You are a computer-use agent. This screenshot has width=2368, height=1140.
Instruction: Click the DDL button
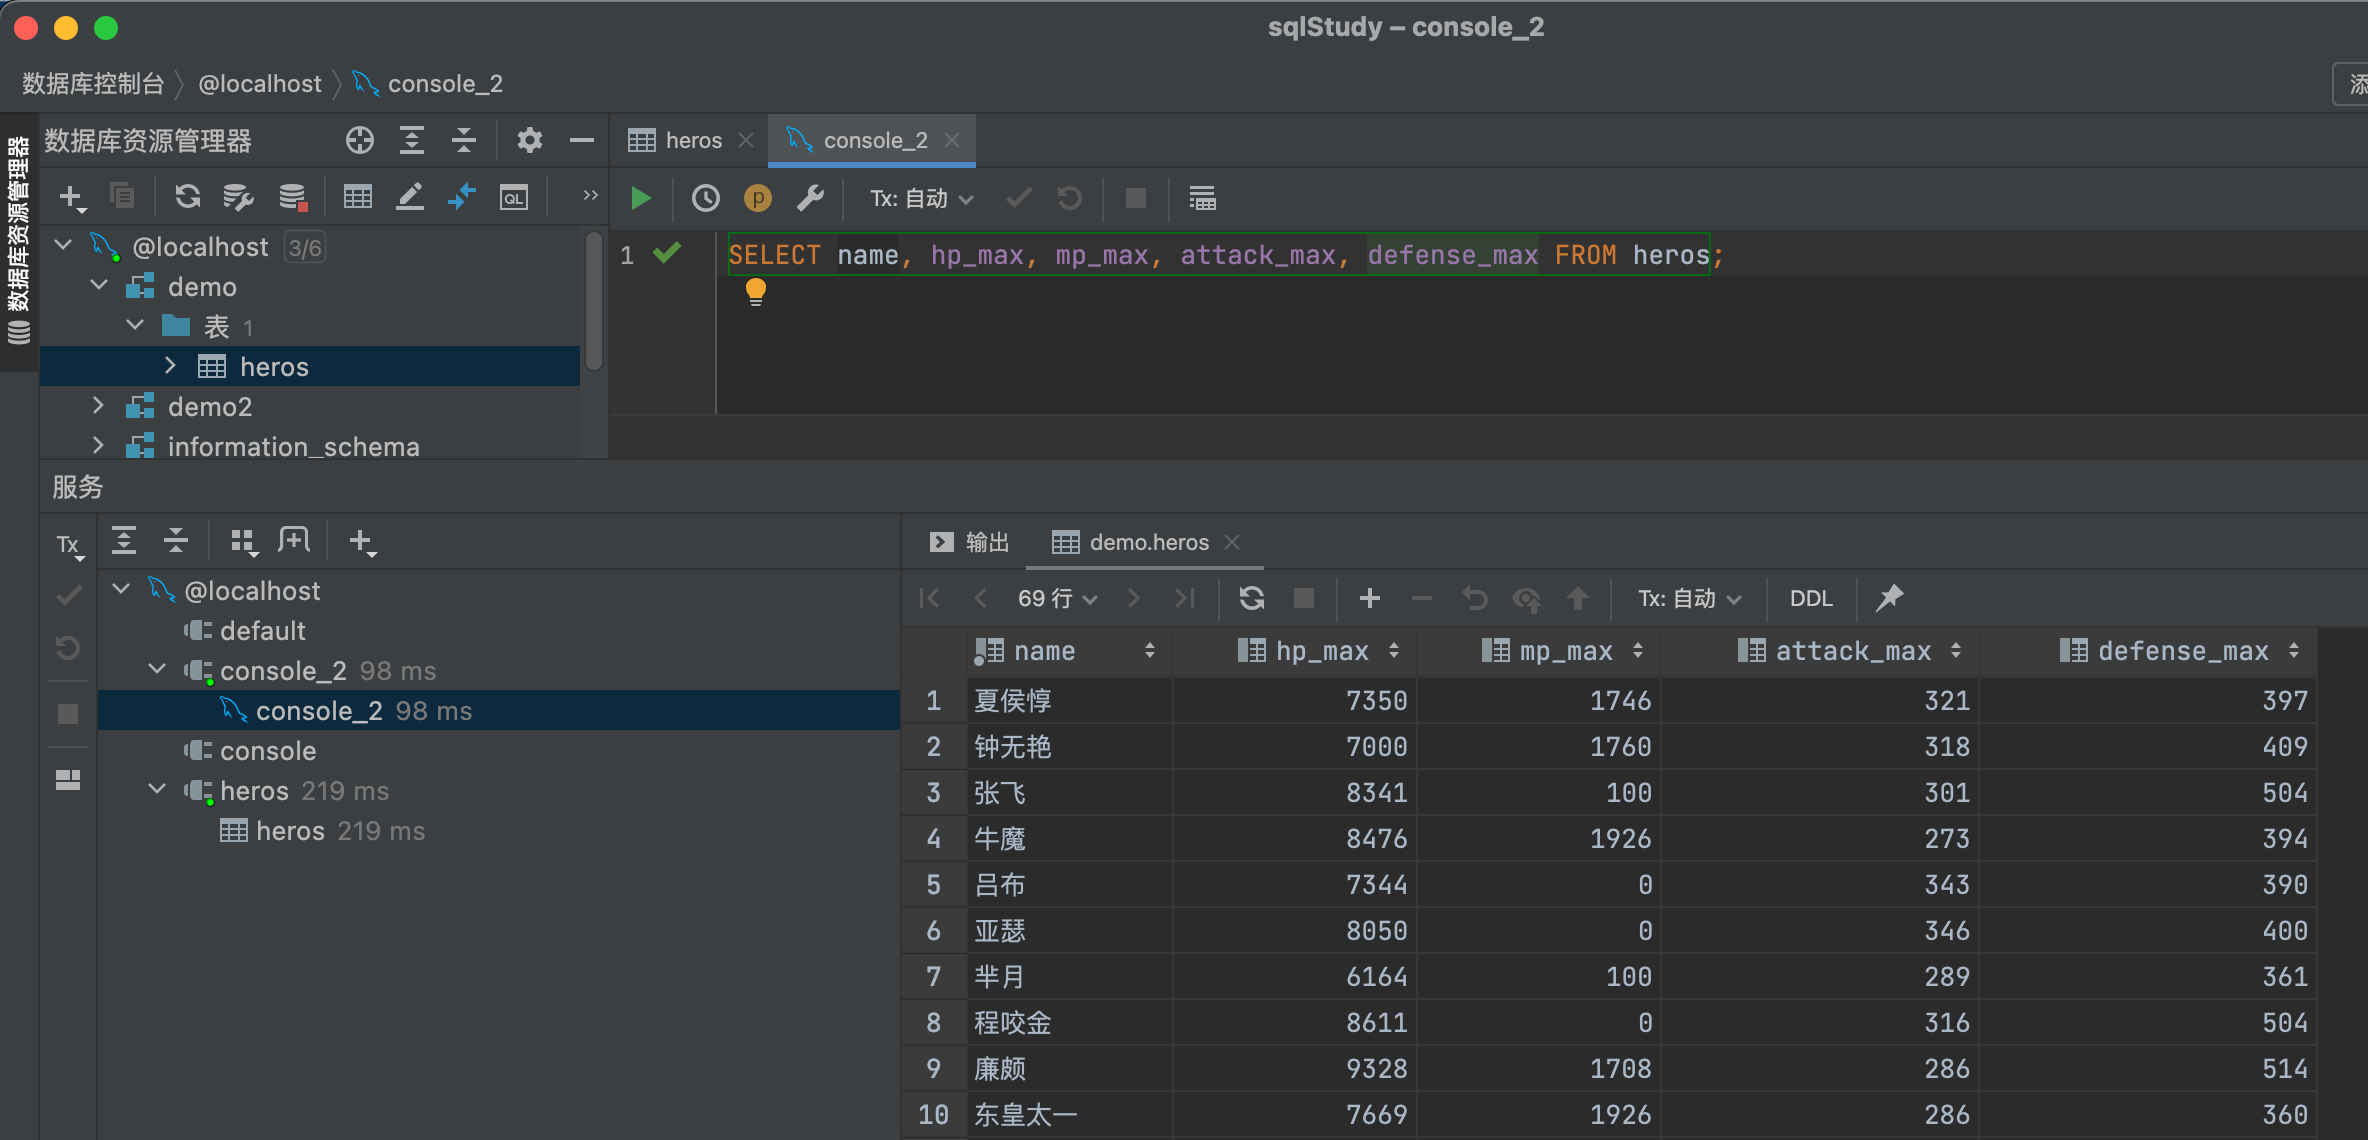[1811, 598]
